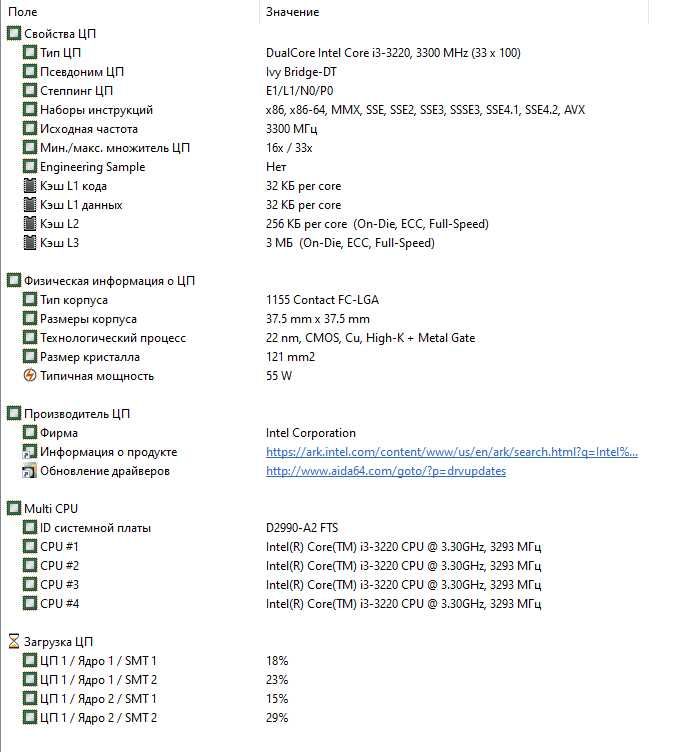Click the 'Производитель ЦП' section icon
The height and width of the screenshot is (752, 676).
tap(14, 413)
